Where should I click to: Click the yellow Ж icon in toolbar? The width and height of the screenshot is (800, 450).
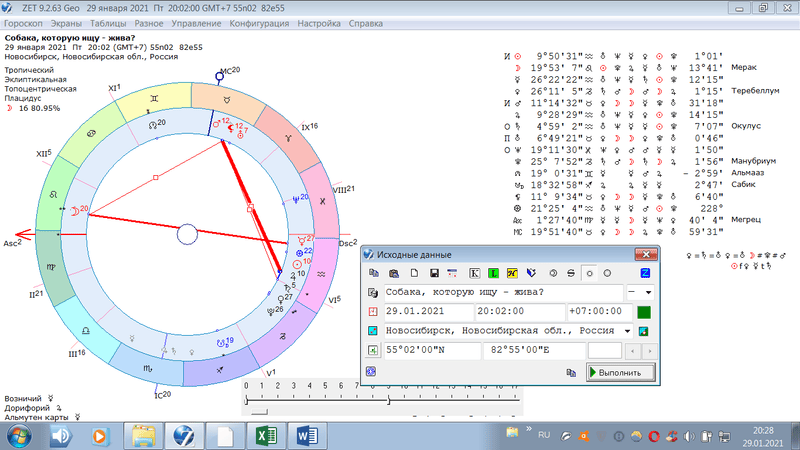[x=511, y=273]
